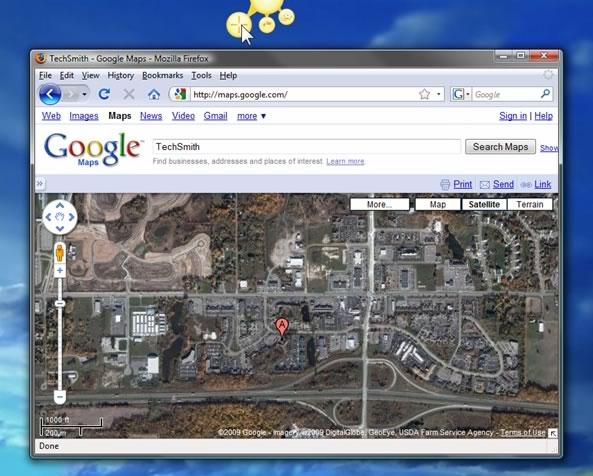Switch to the Terrain view

[x=529, y=205]
